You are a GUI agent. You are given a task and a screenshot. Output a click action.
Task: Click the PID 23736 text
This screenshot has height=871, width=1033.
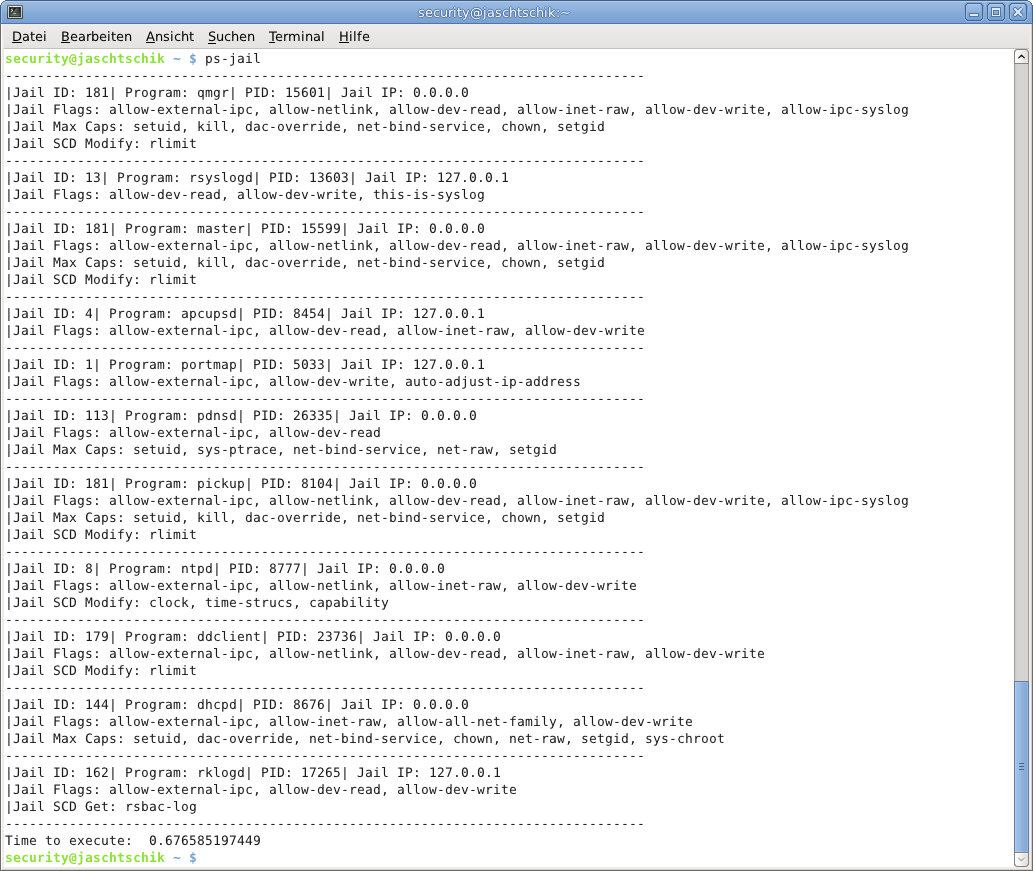point(317,637)
